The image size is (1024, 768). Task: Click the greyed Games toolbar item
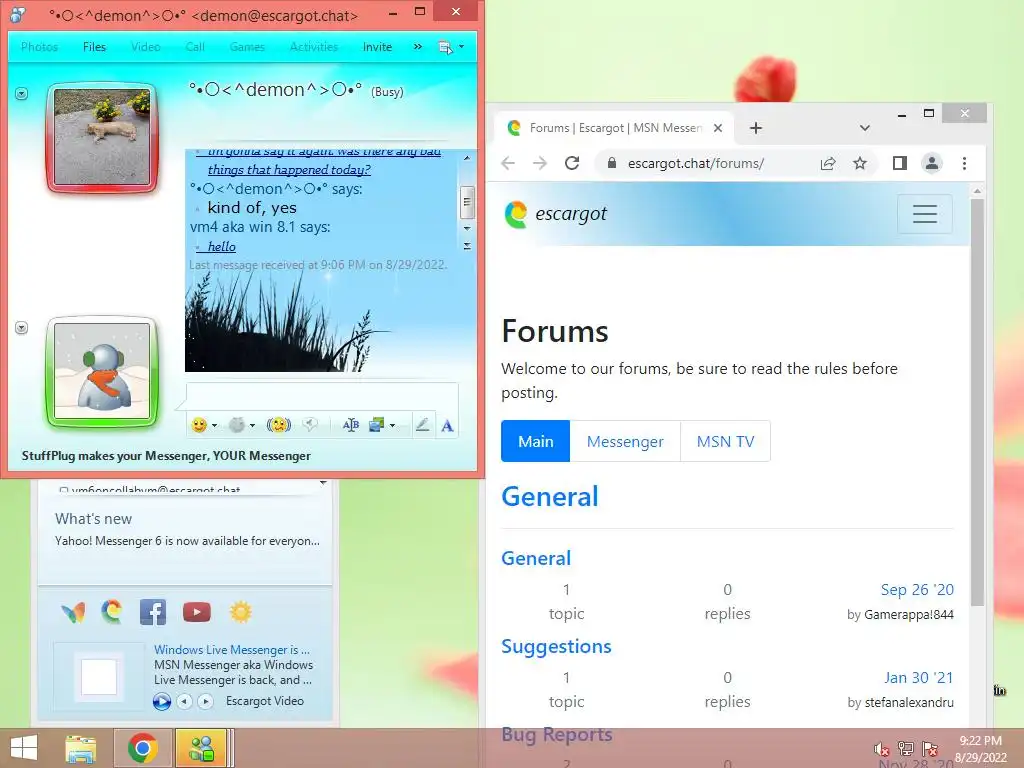(247, 47)
